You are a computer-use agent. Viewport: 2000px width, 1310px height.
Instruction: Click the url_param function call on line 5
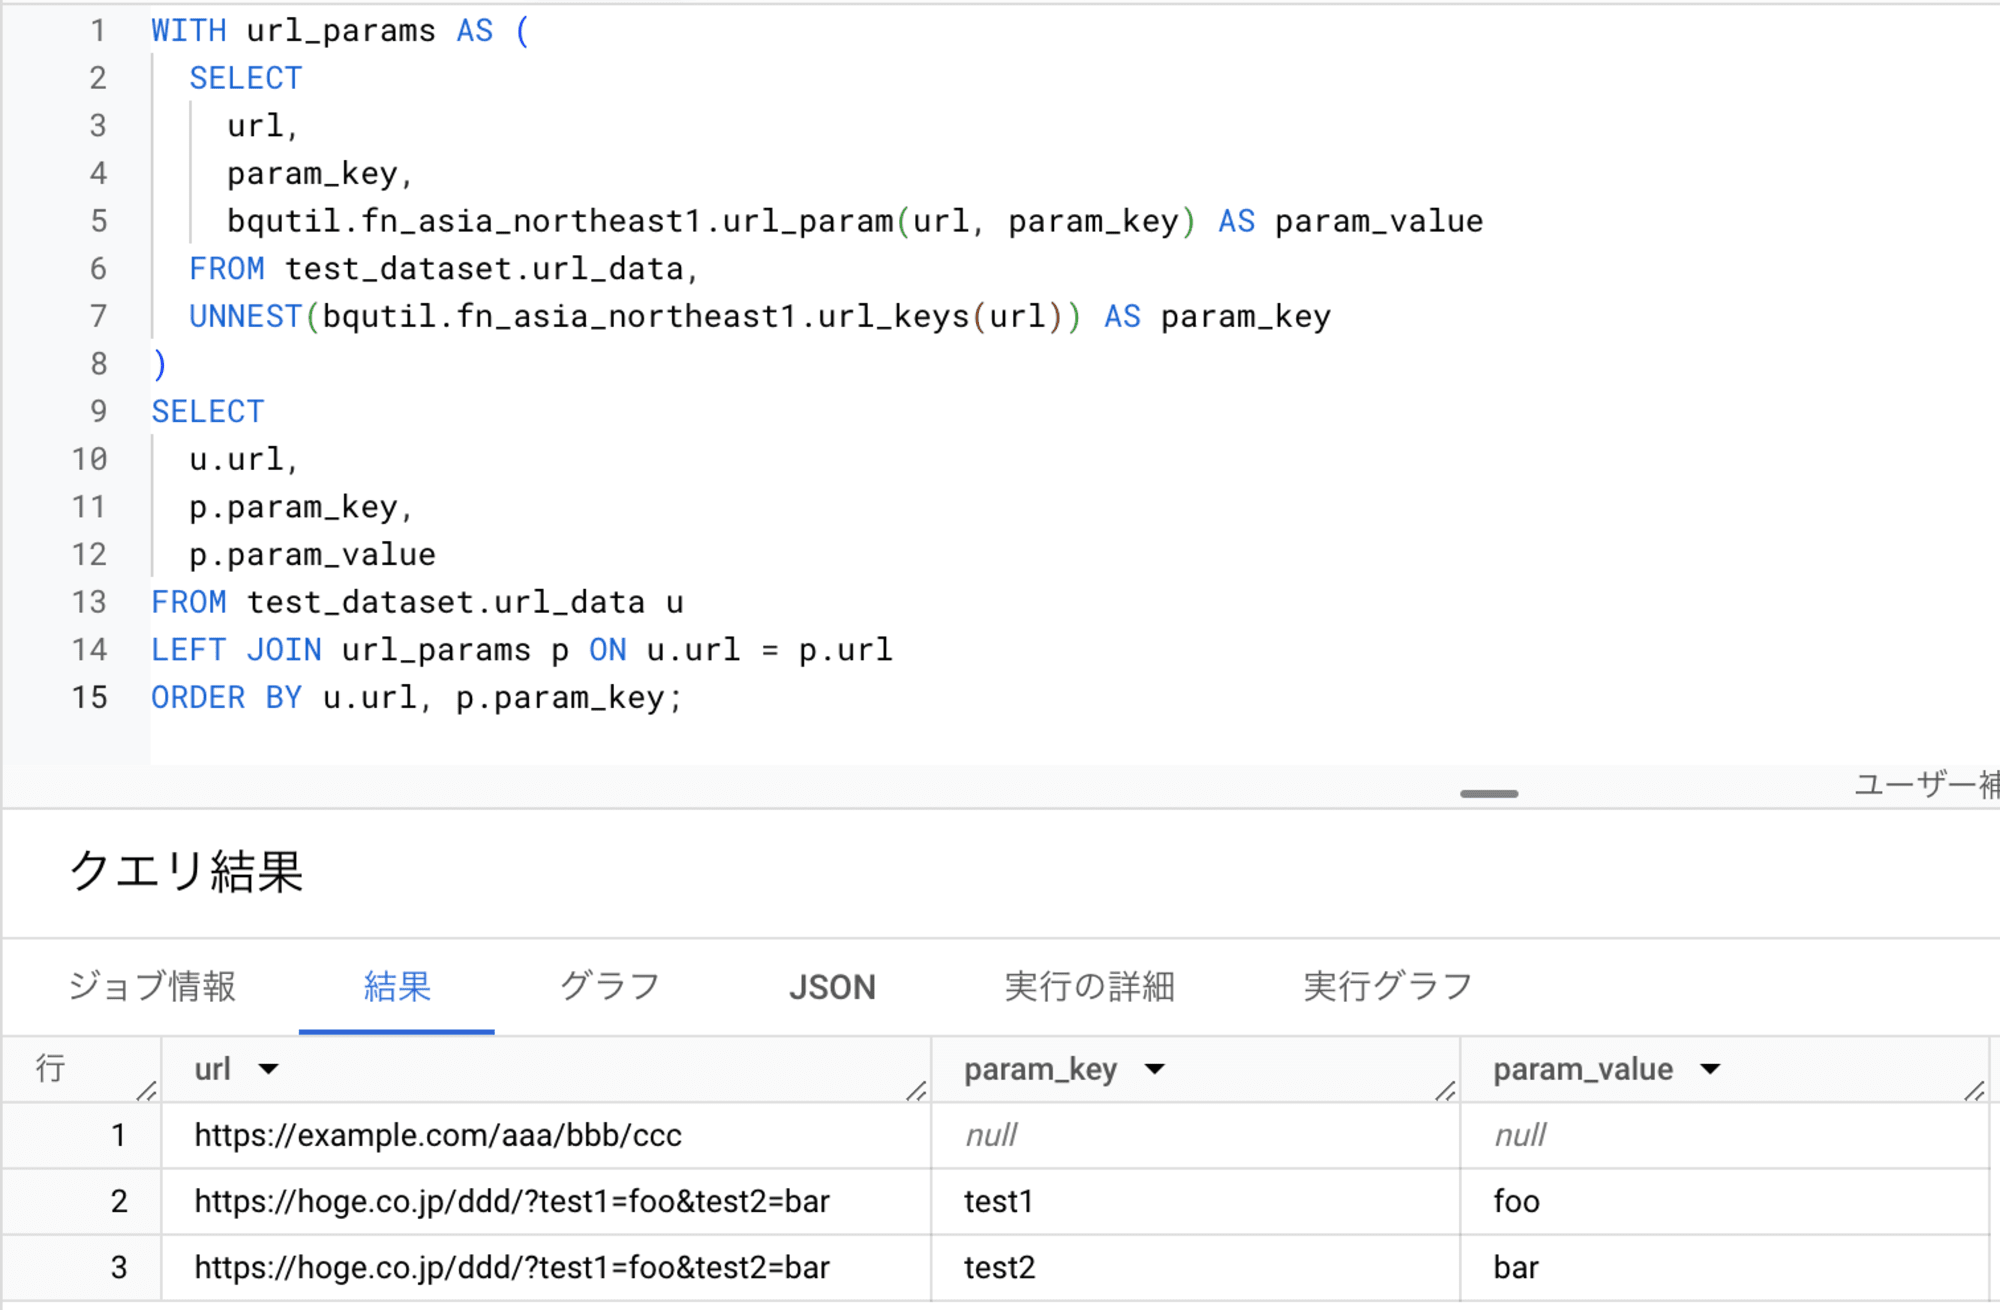[808, 221]
